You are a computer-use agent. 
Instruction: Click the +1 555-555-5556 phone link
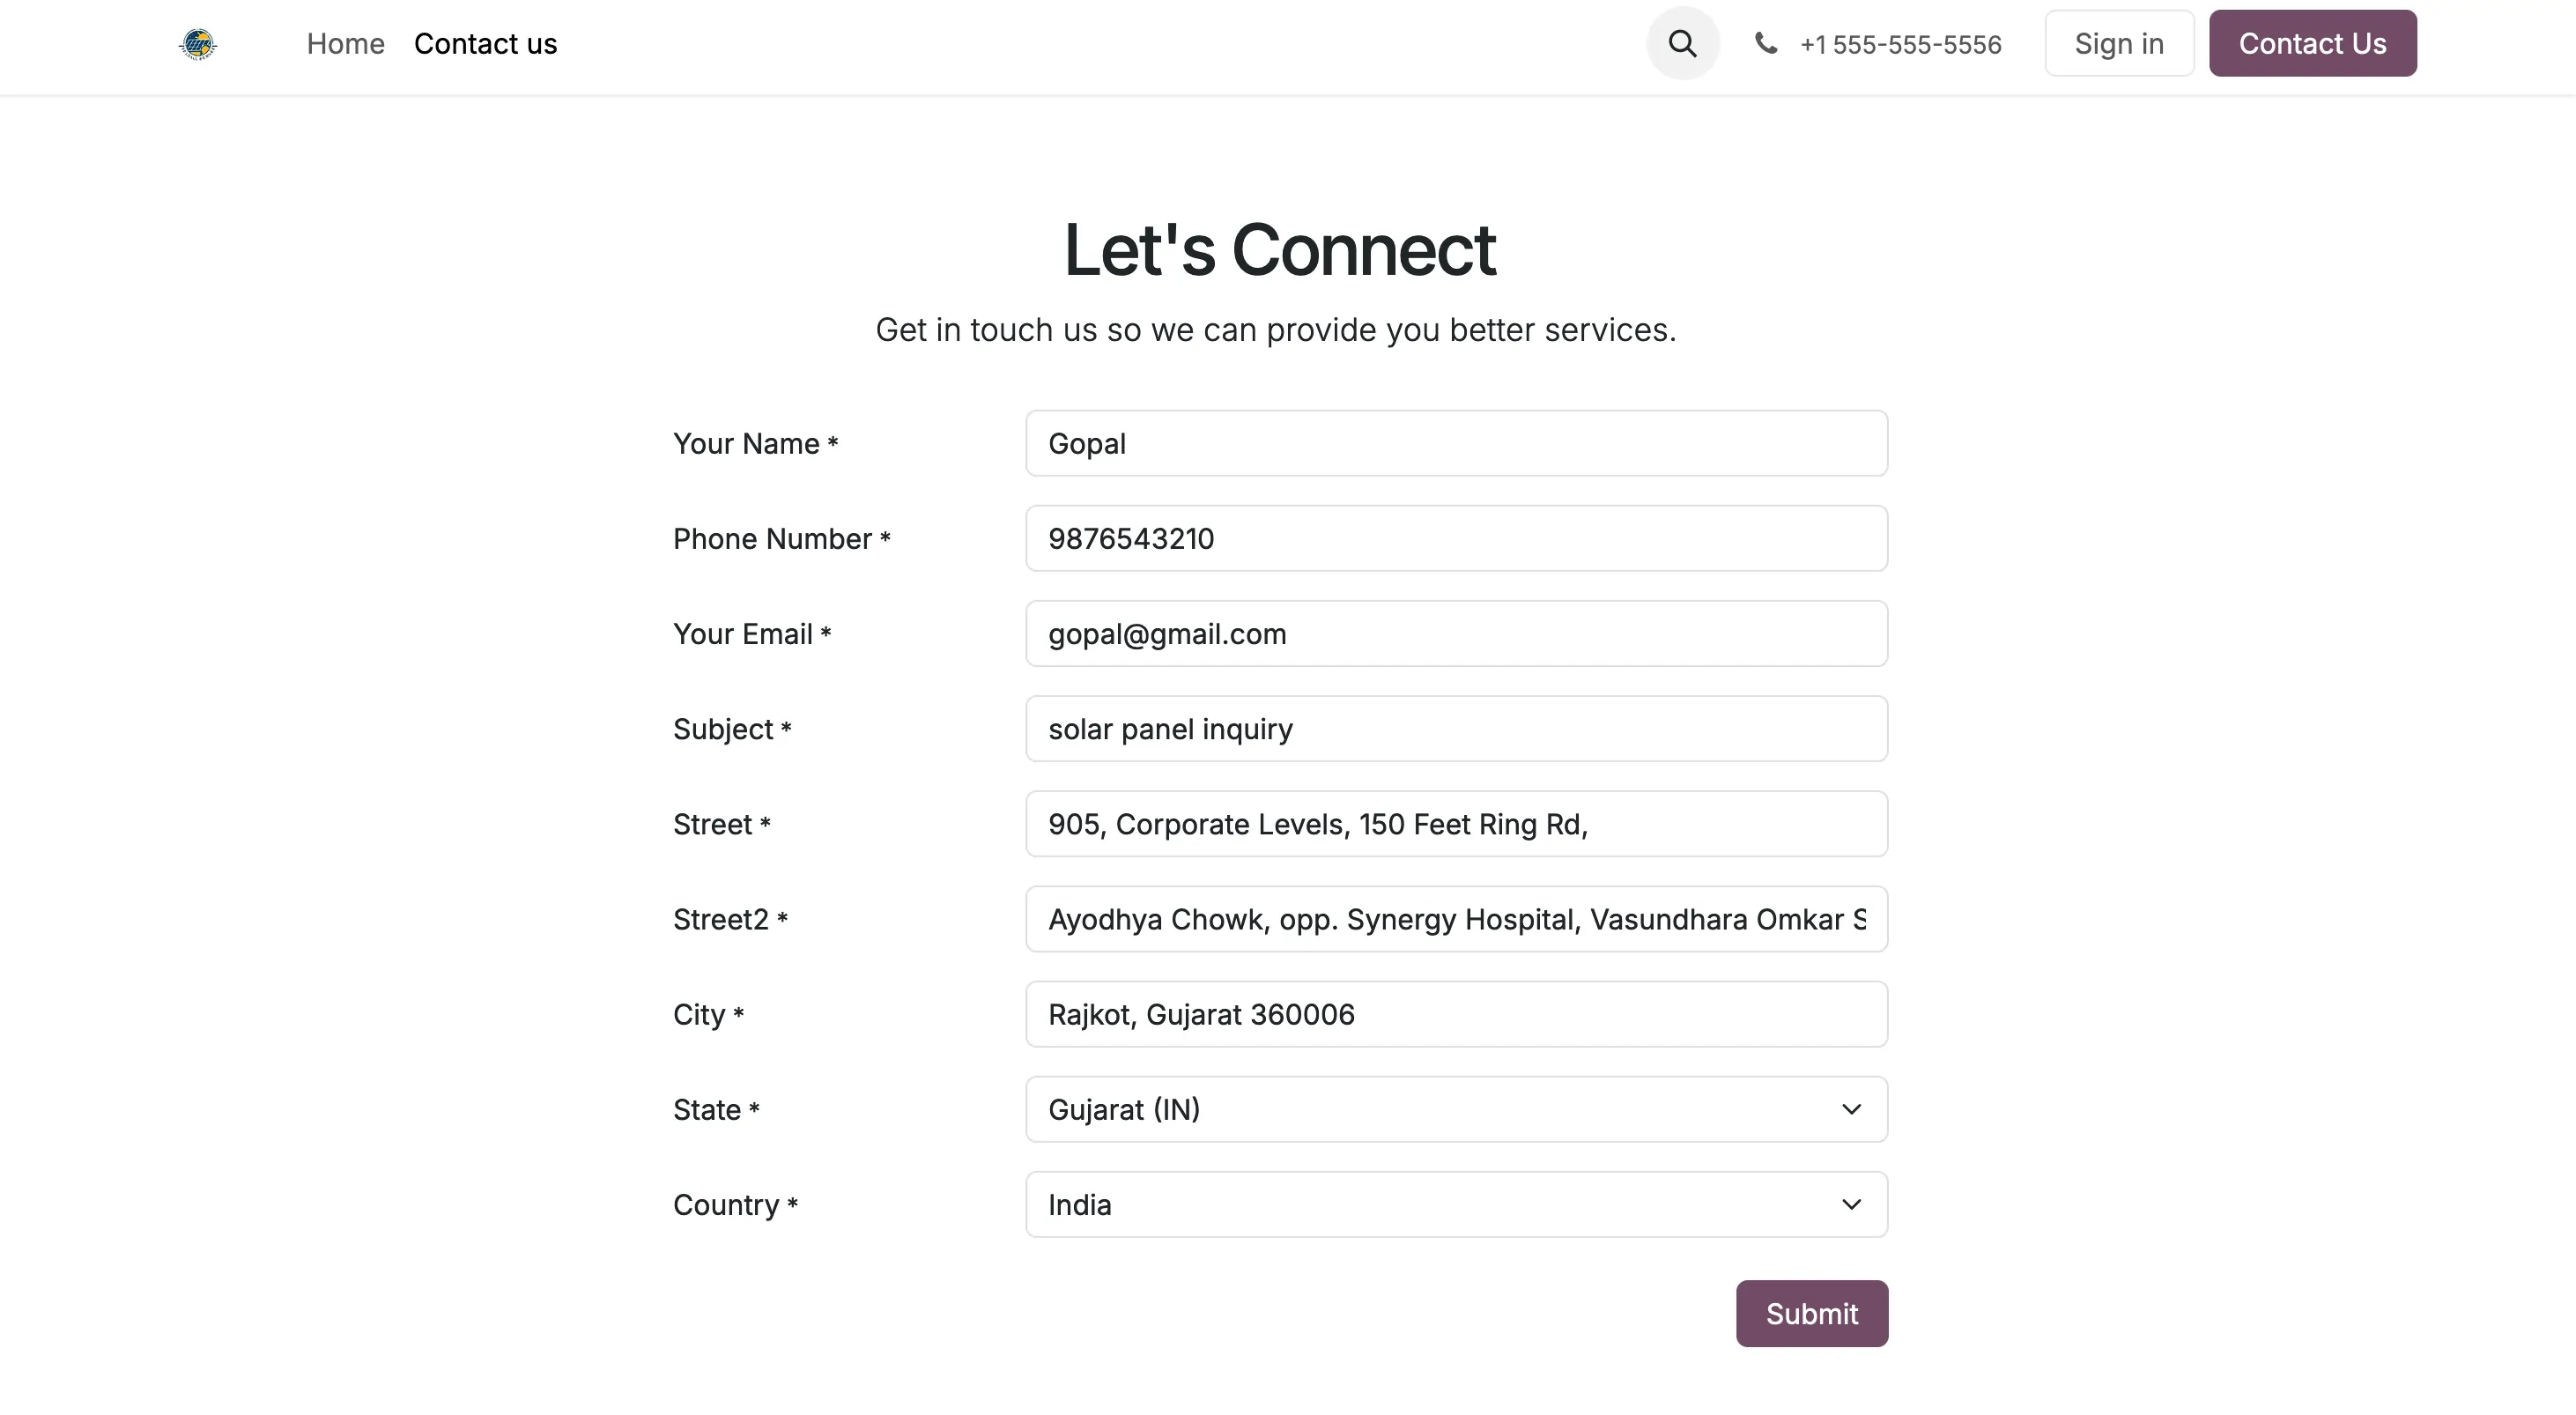pos(1900,44)
